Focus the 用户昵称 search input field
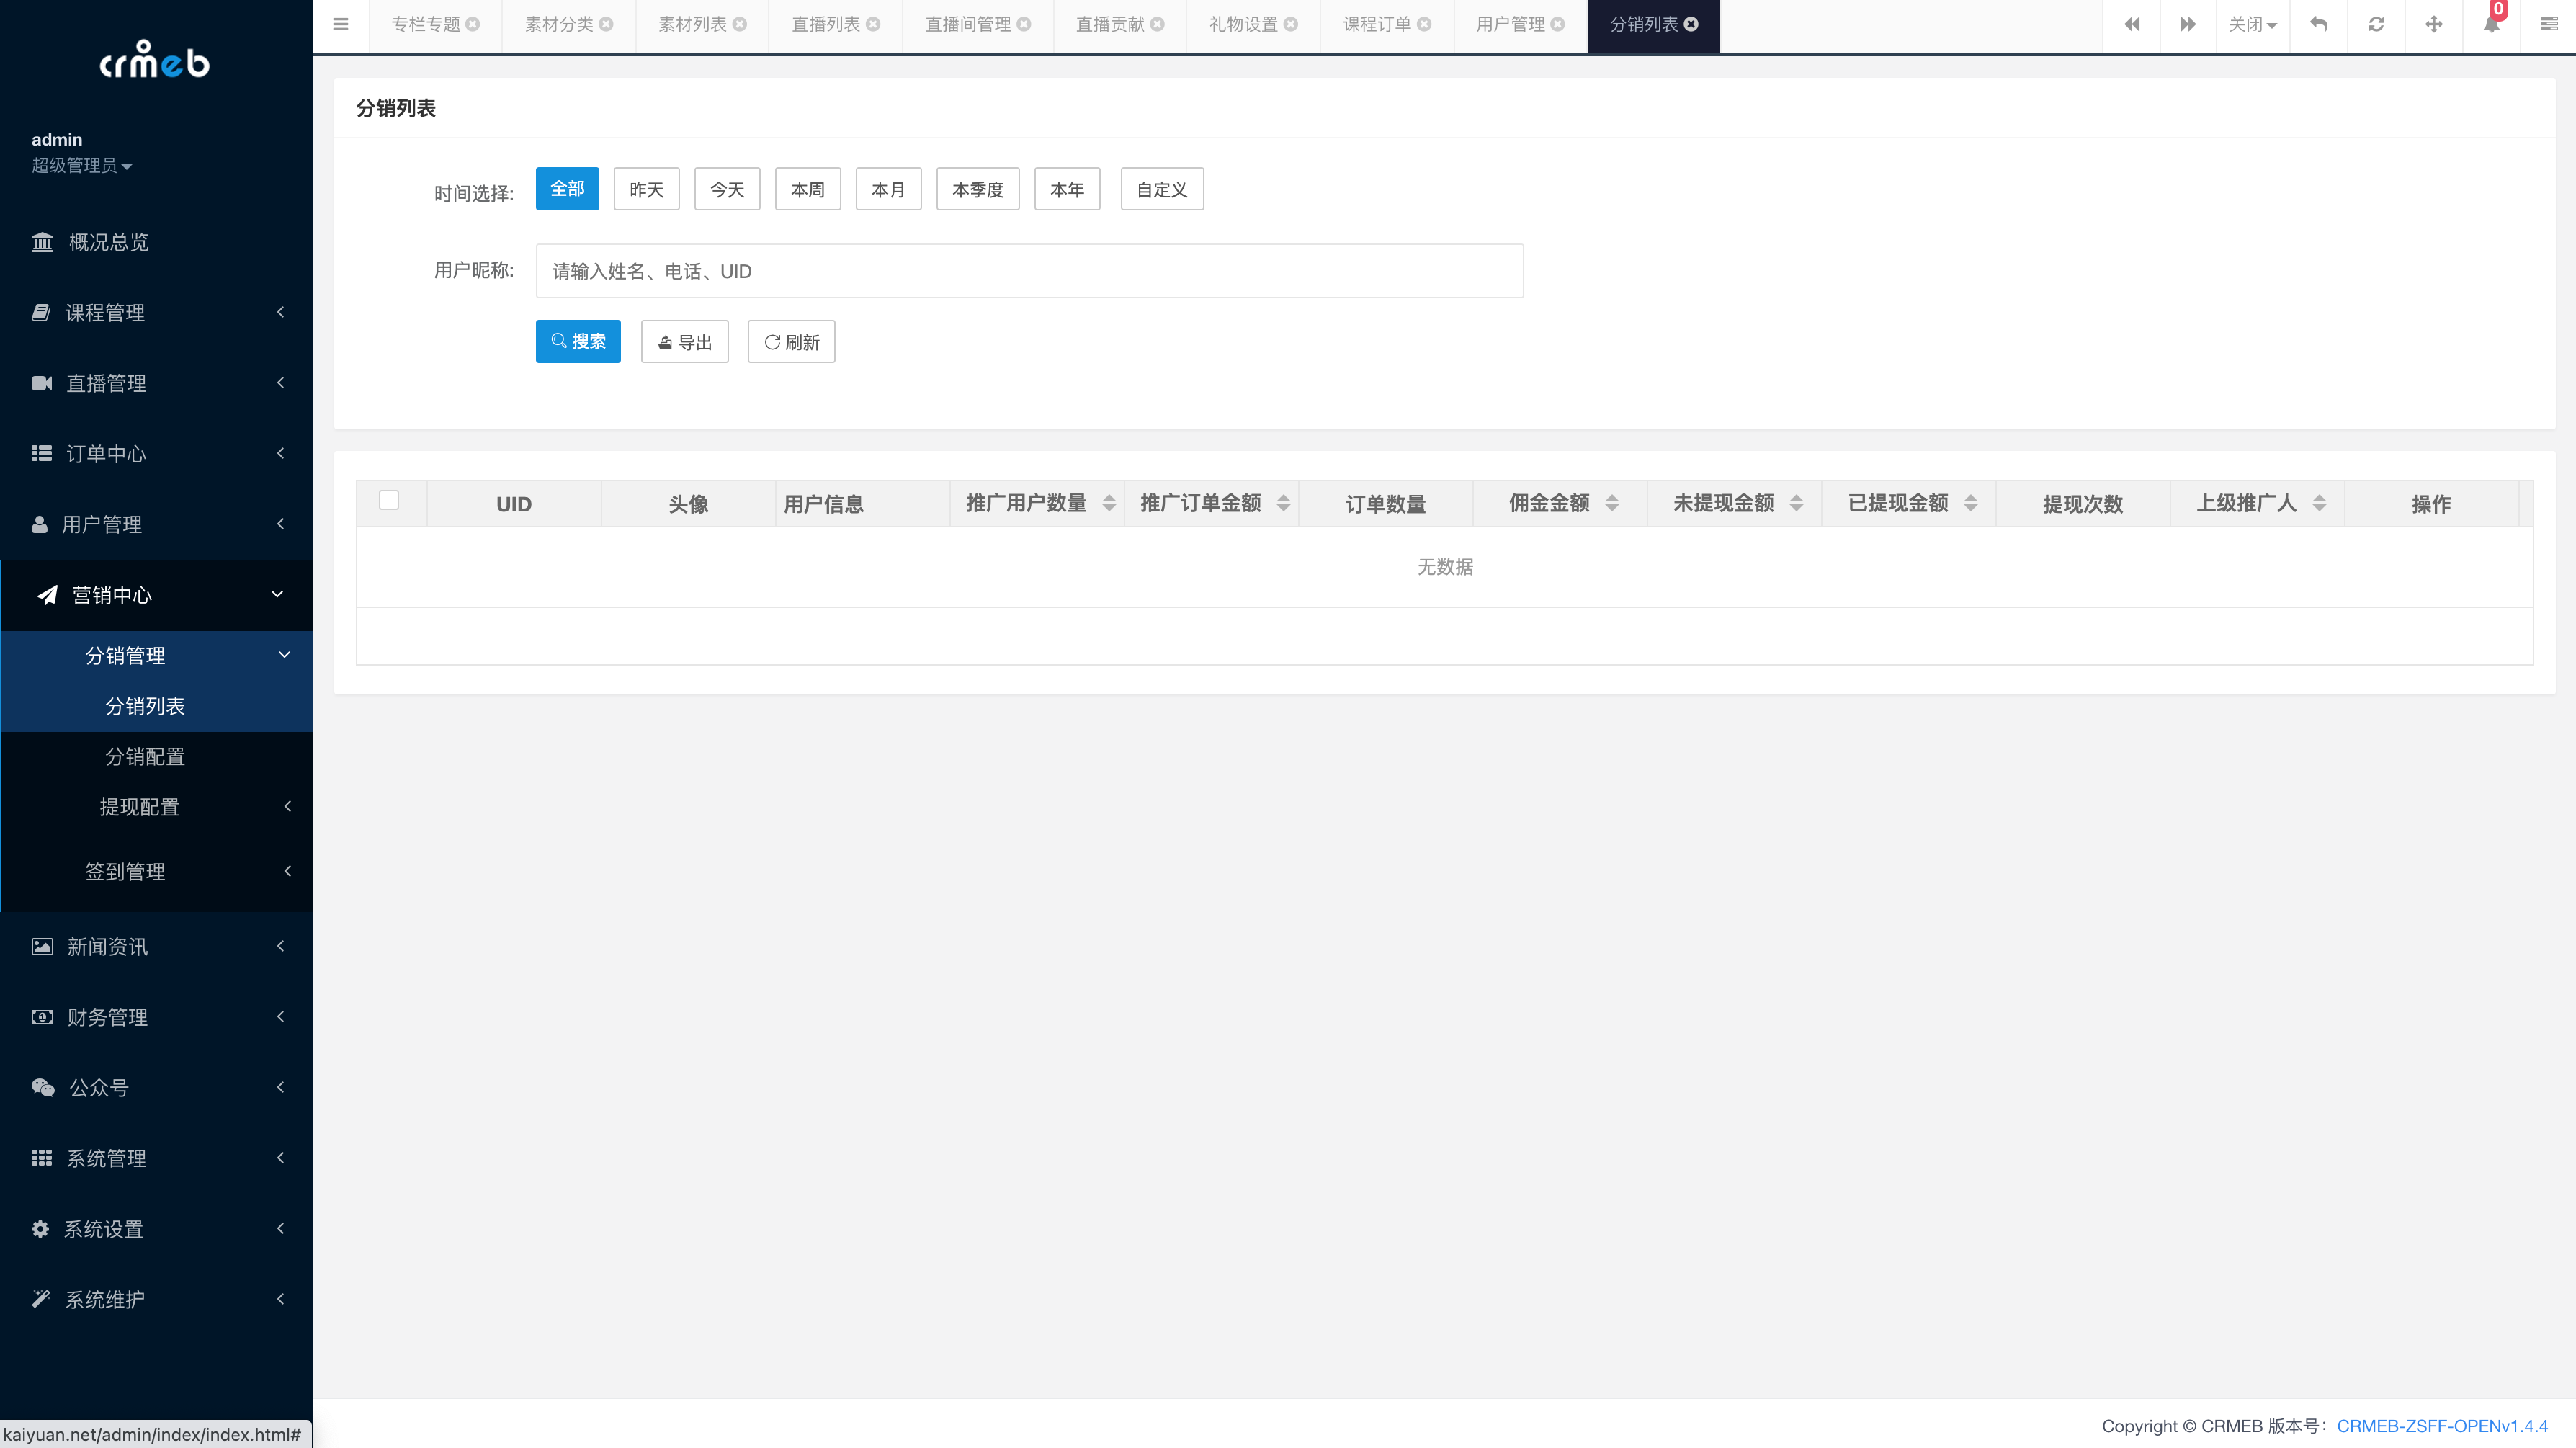The image size is (2576, 1448). click(x=1029, y=271)
